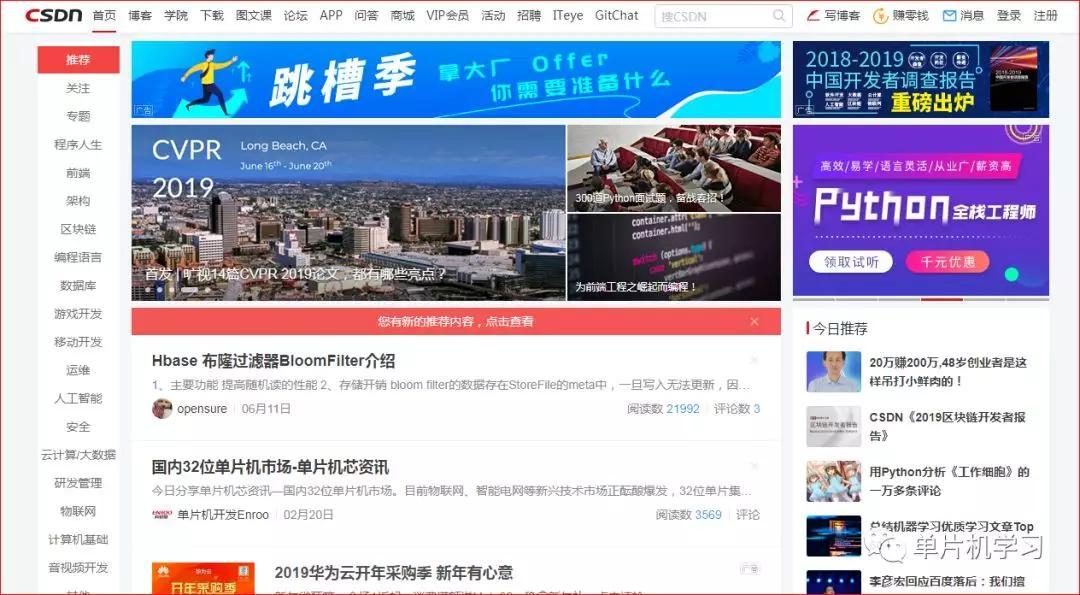Image resolution: width=1080 pixels, height=595 pixels.
Task: Open the 为前端工程之崛起而编程 thumbnail
Action: (674, 257)
